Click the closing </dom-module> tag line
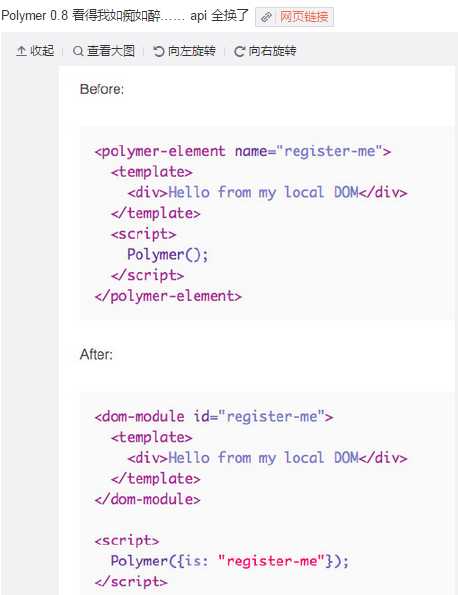The image size is (458, 595). pyautogui.click(x=147, y=499)
